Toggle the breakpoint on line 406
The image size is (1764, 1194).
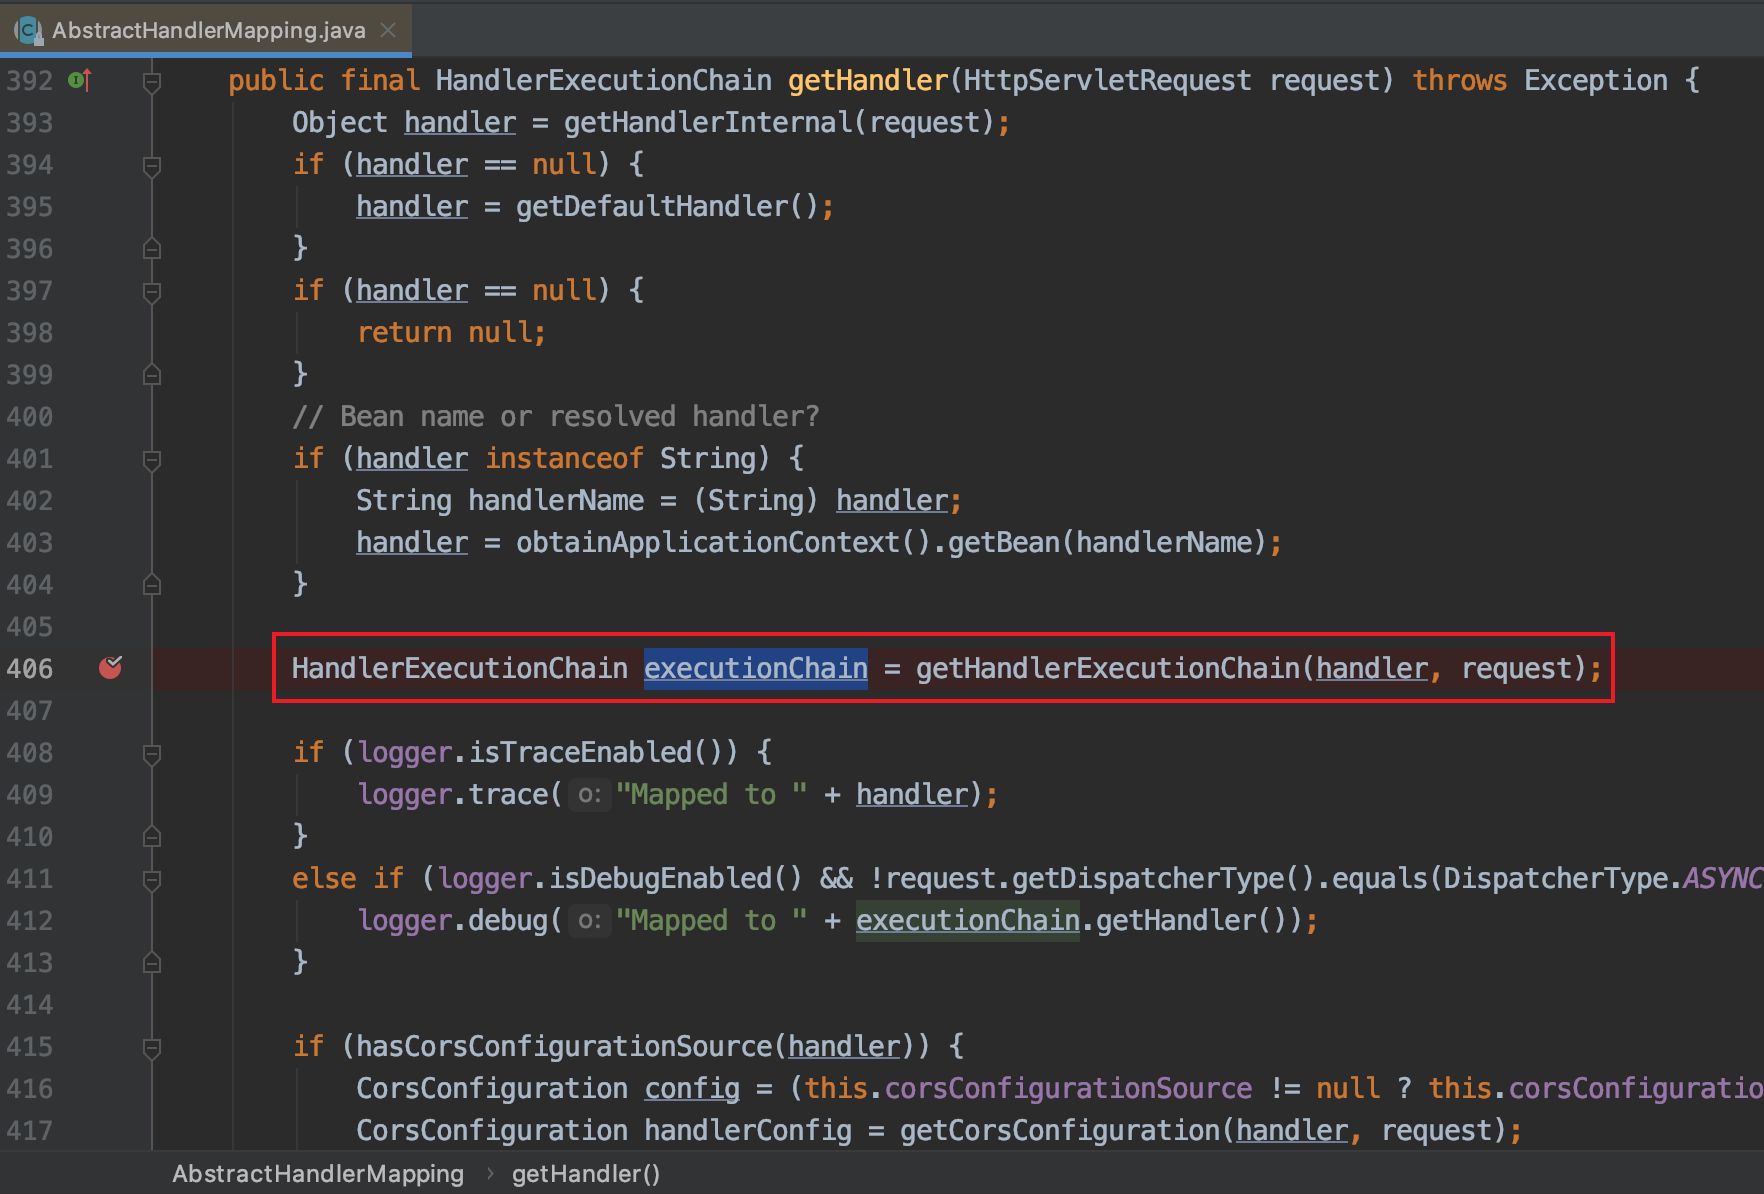tap(110, 668)
